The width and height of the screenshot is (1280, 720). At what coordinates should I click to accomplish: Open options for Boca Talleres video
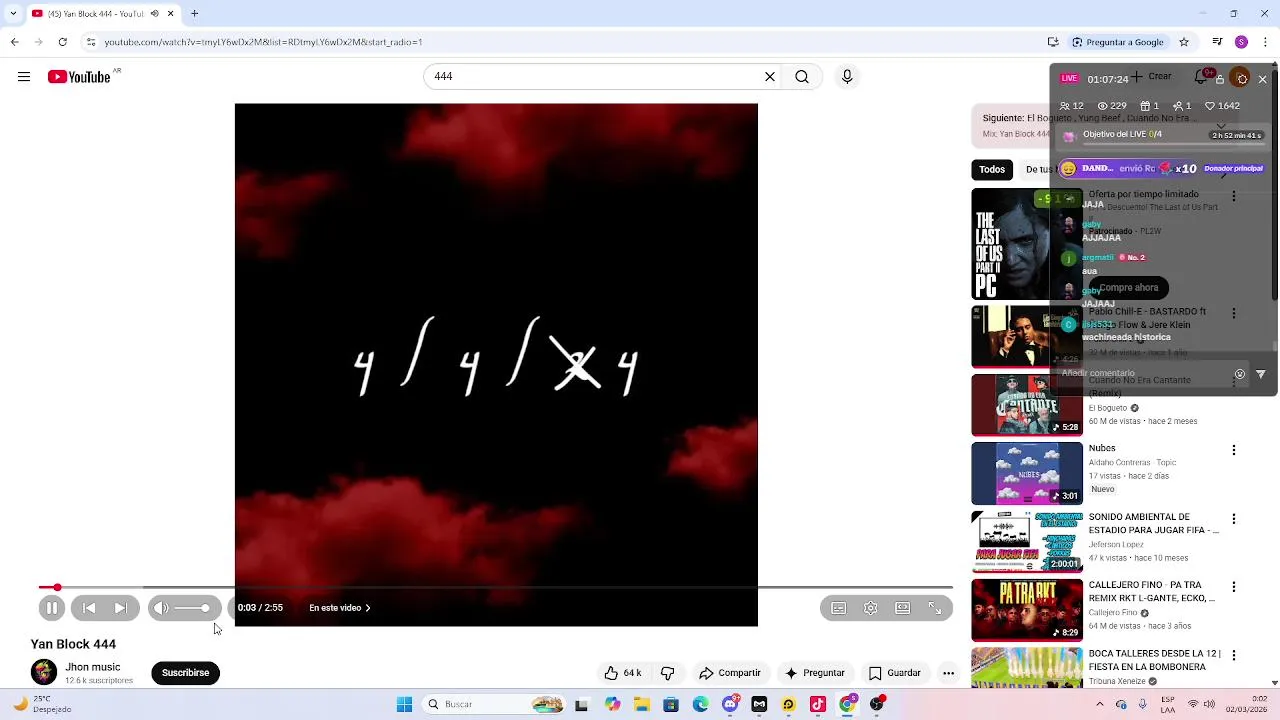(x=1234, y=655)
